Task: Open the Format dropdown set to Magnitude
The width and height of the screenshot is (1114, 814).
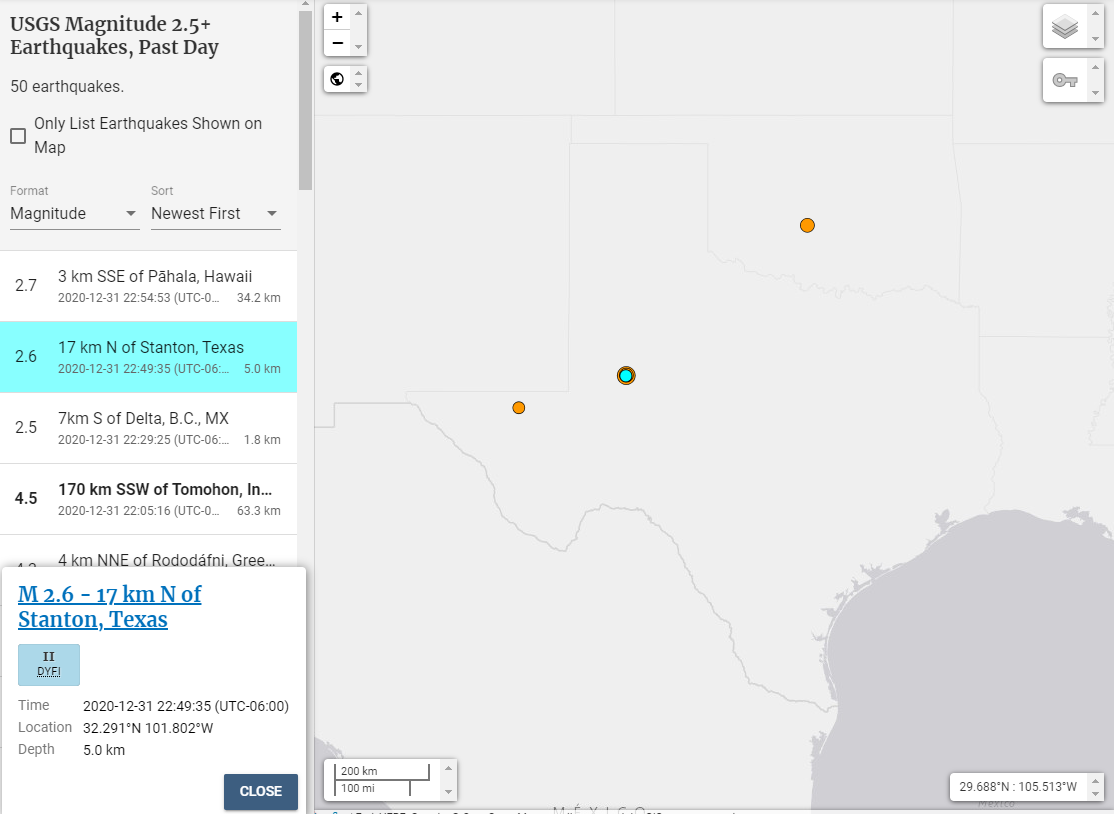Action: point(74,214)
